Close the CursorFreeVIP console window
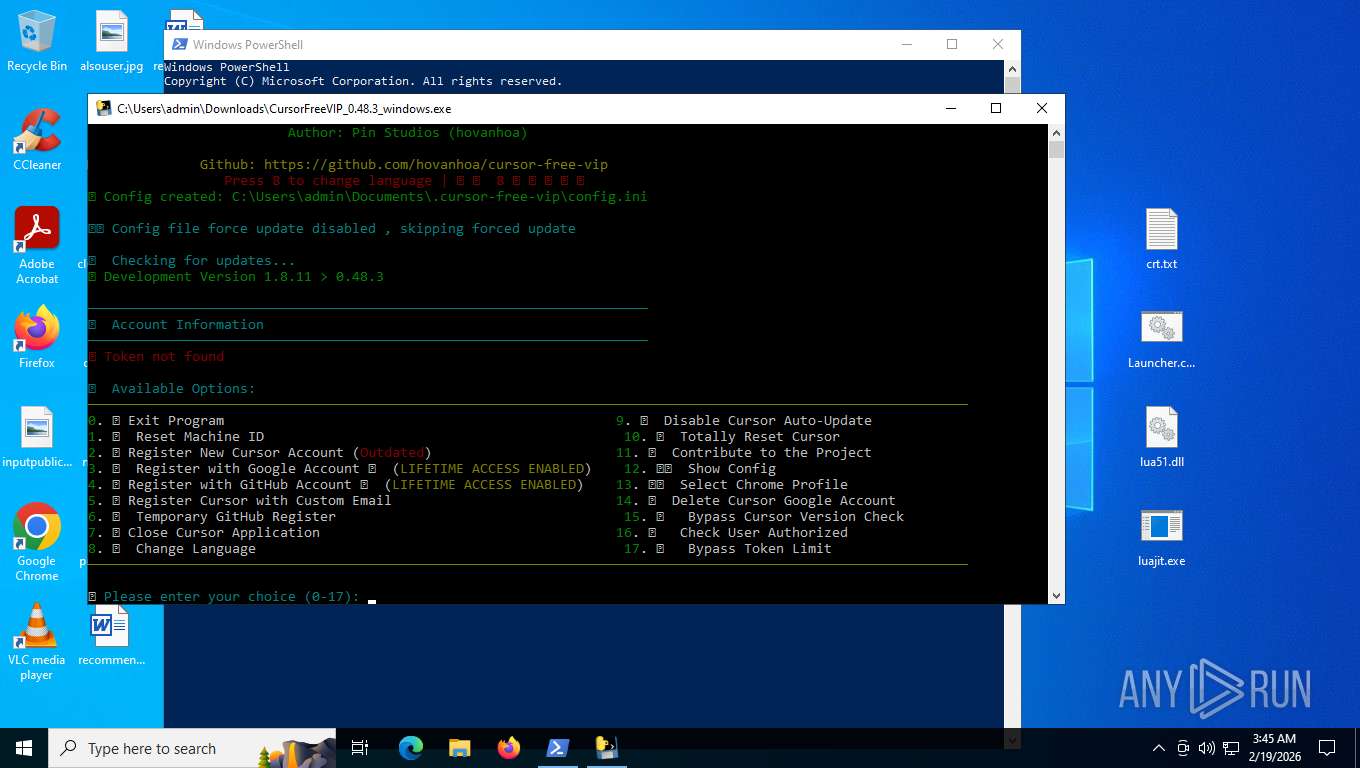 [1042, 108]
